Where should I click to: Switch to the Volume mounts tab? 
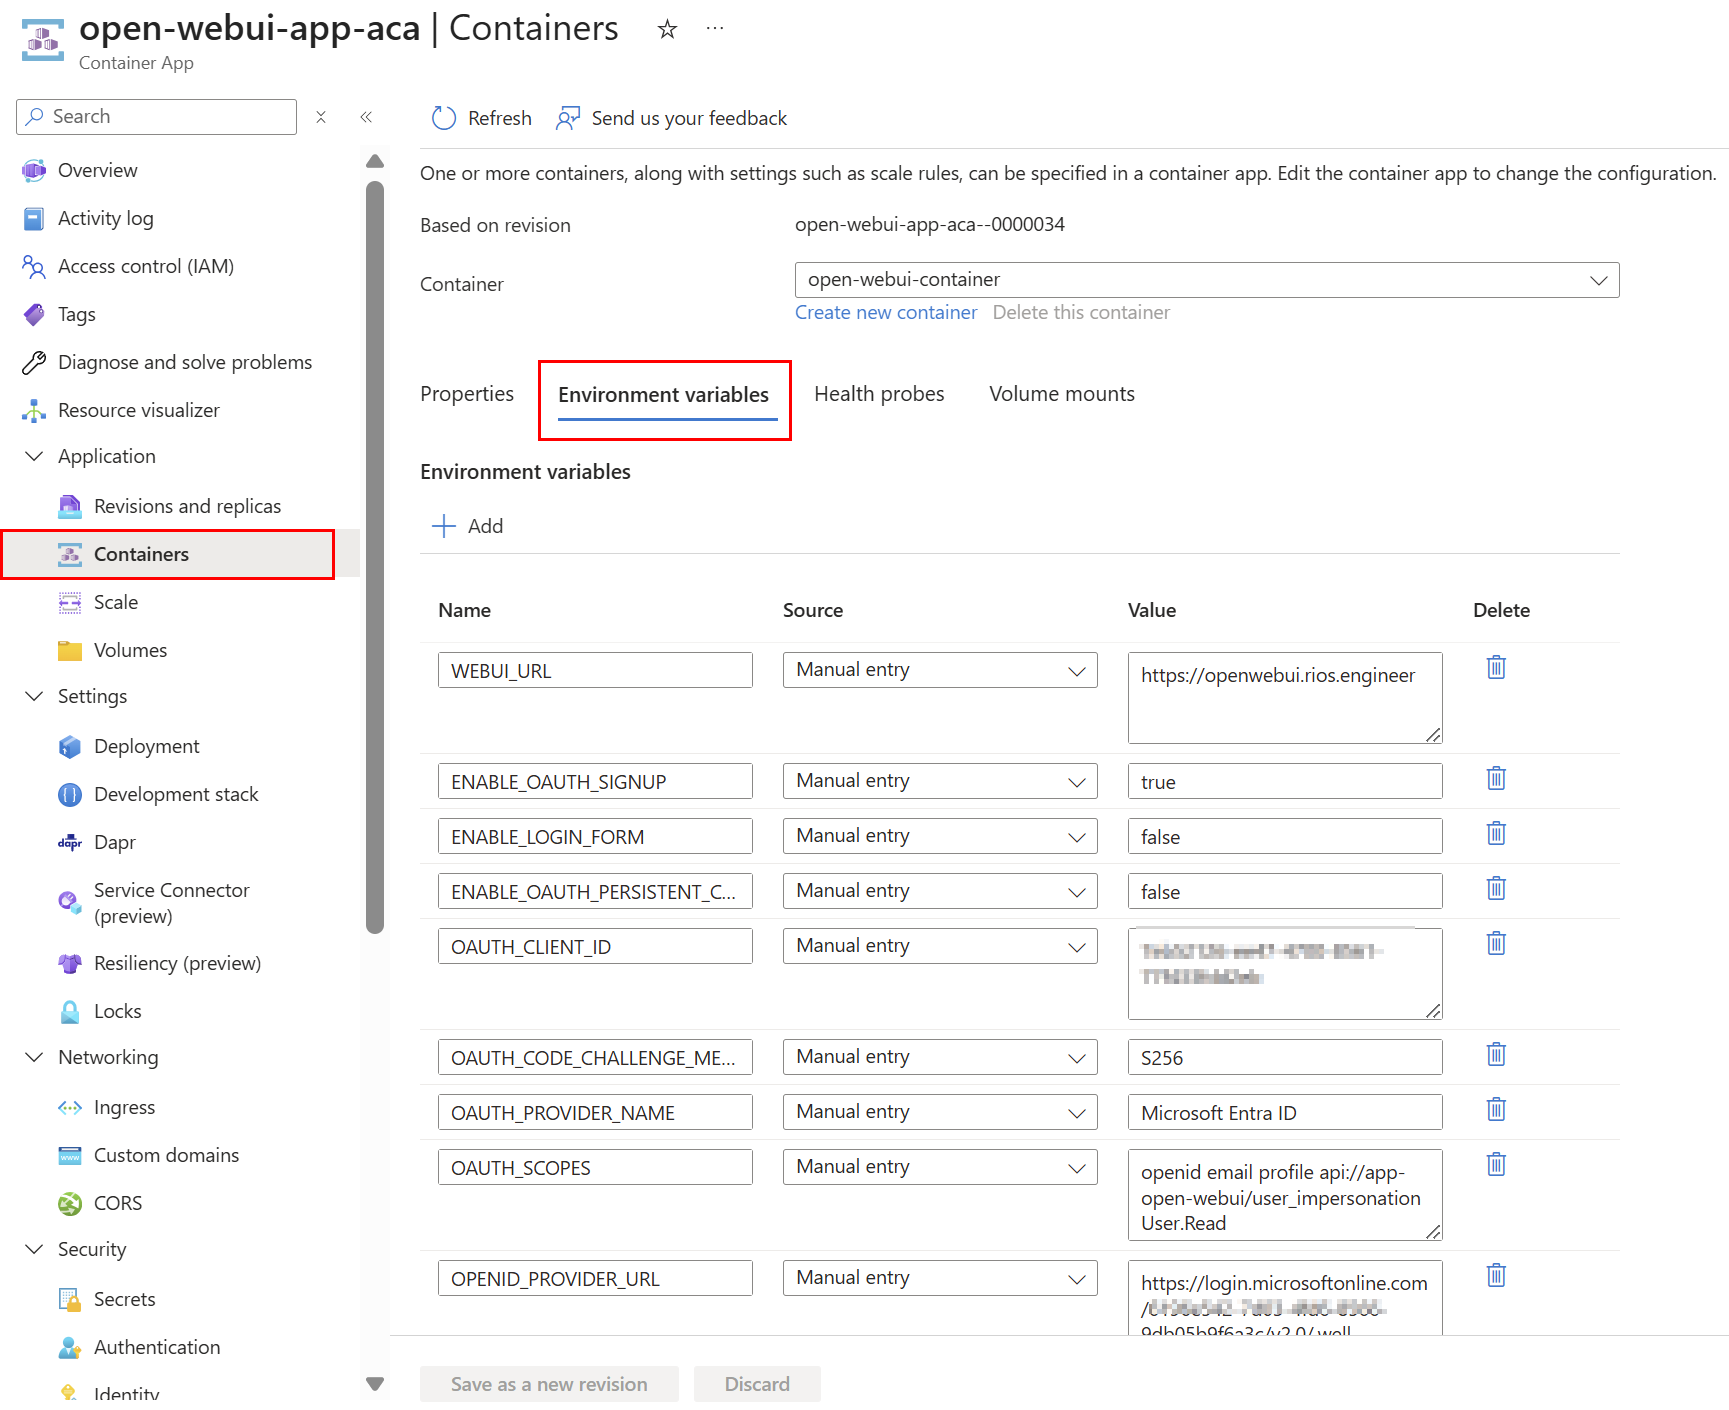[x=1061, y=394]
